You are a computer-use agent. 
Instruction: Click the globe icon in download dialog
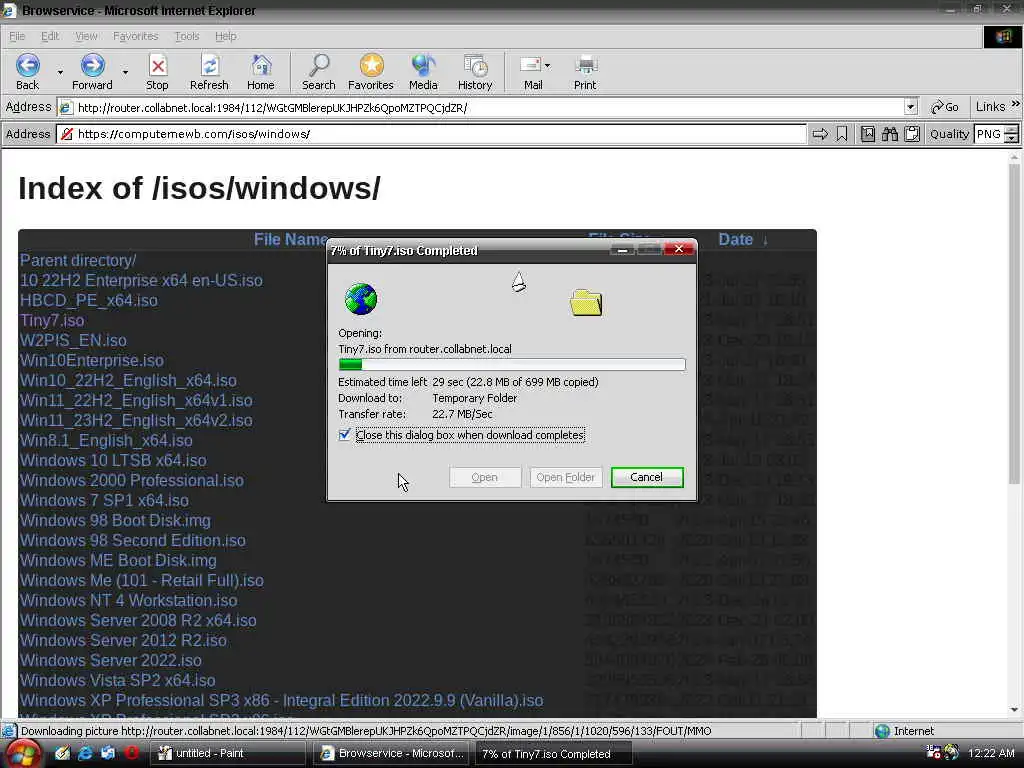[360, 299]
